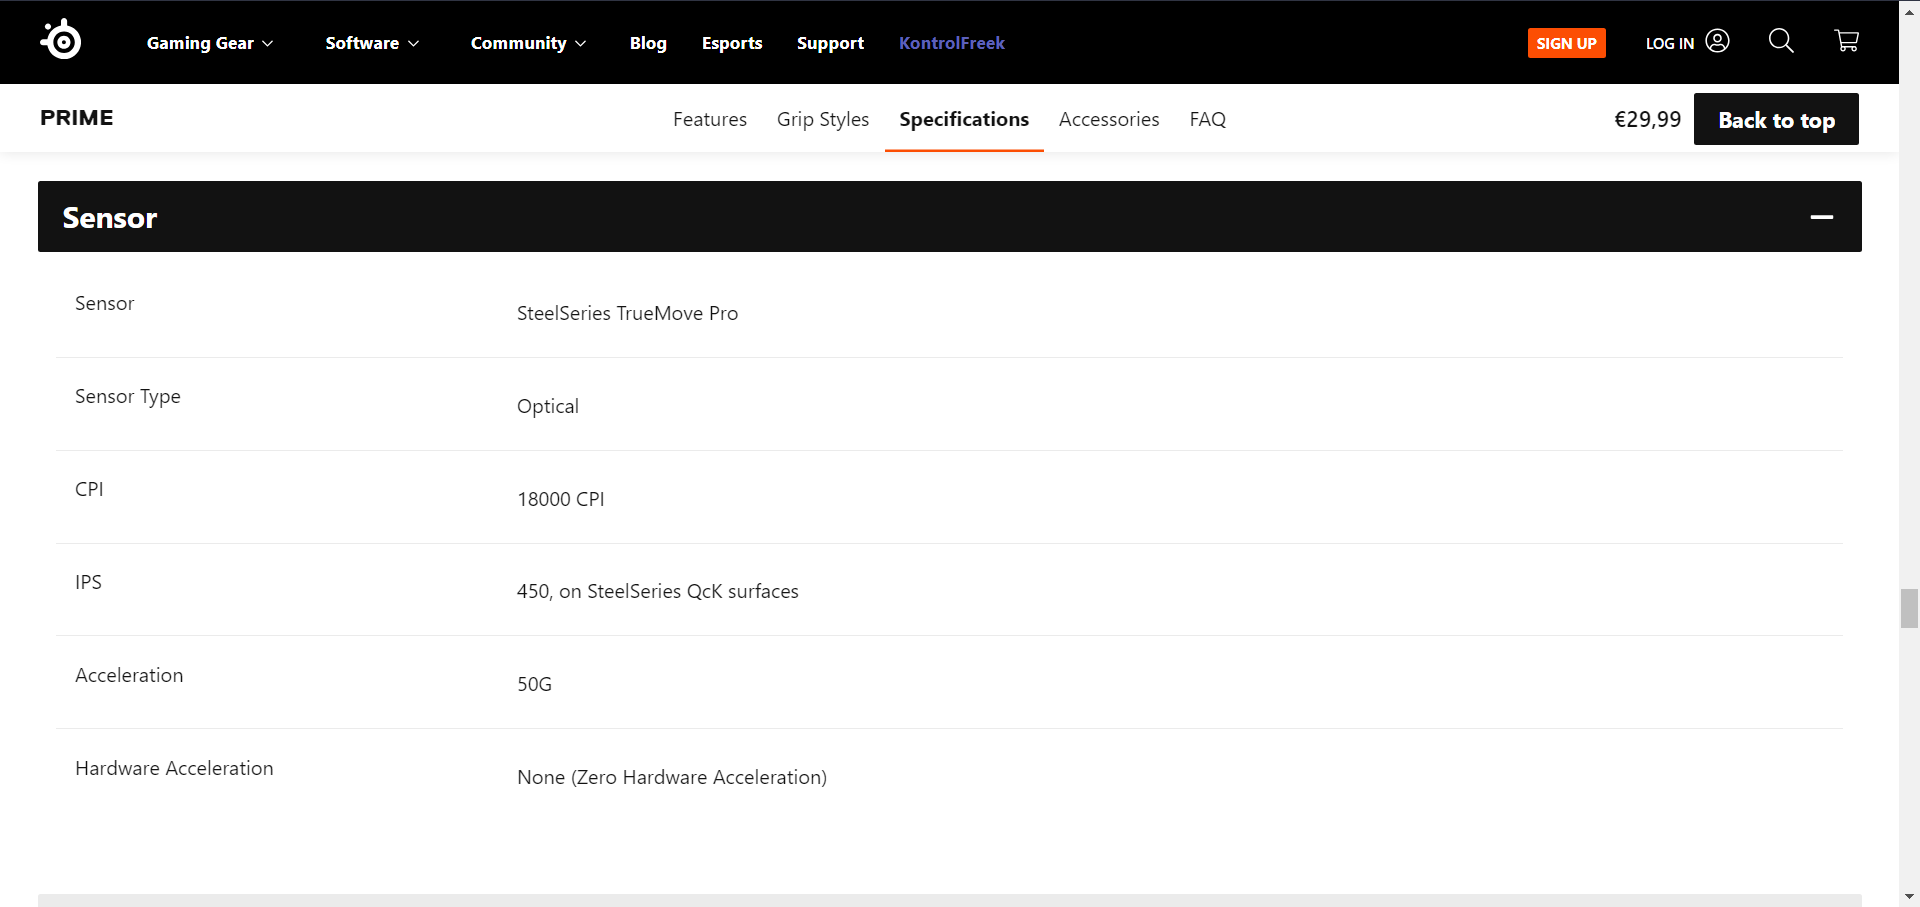Expand the Software dropdown menu
The height and width of the screenshot is (907, 1920).
(372, 43)
